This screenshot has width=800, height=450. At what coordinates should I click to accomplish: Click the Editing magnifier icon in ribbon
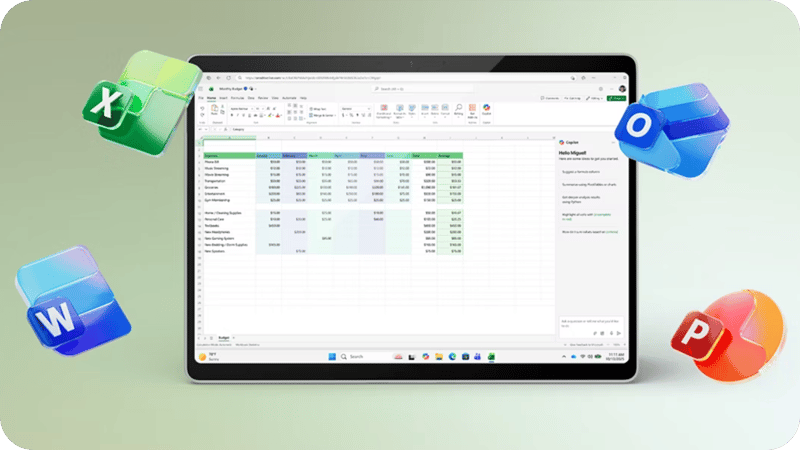(x=458, y=110)
